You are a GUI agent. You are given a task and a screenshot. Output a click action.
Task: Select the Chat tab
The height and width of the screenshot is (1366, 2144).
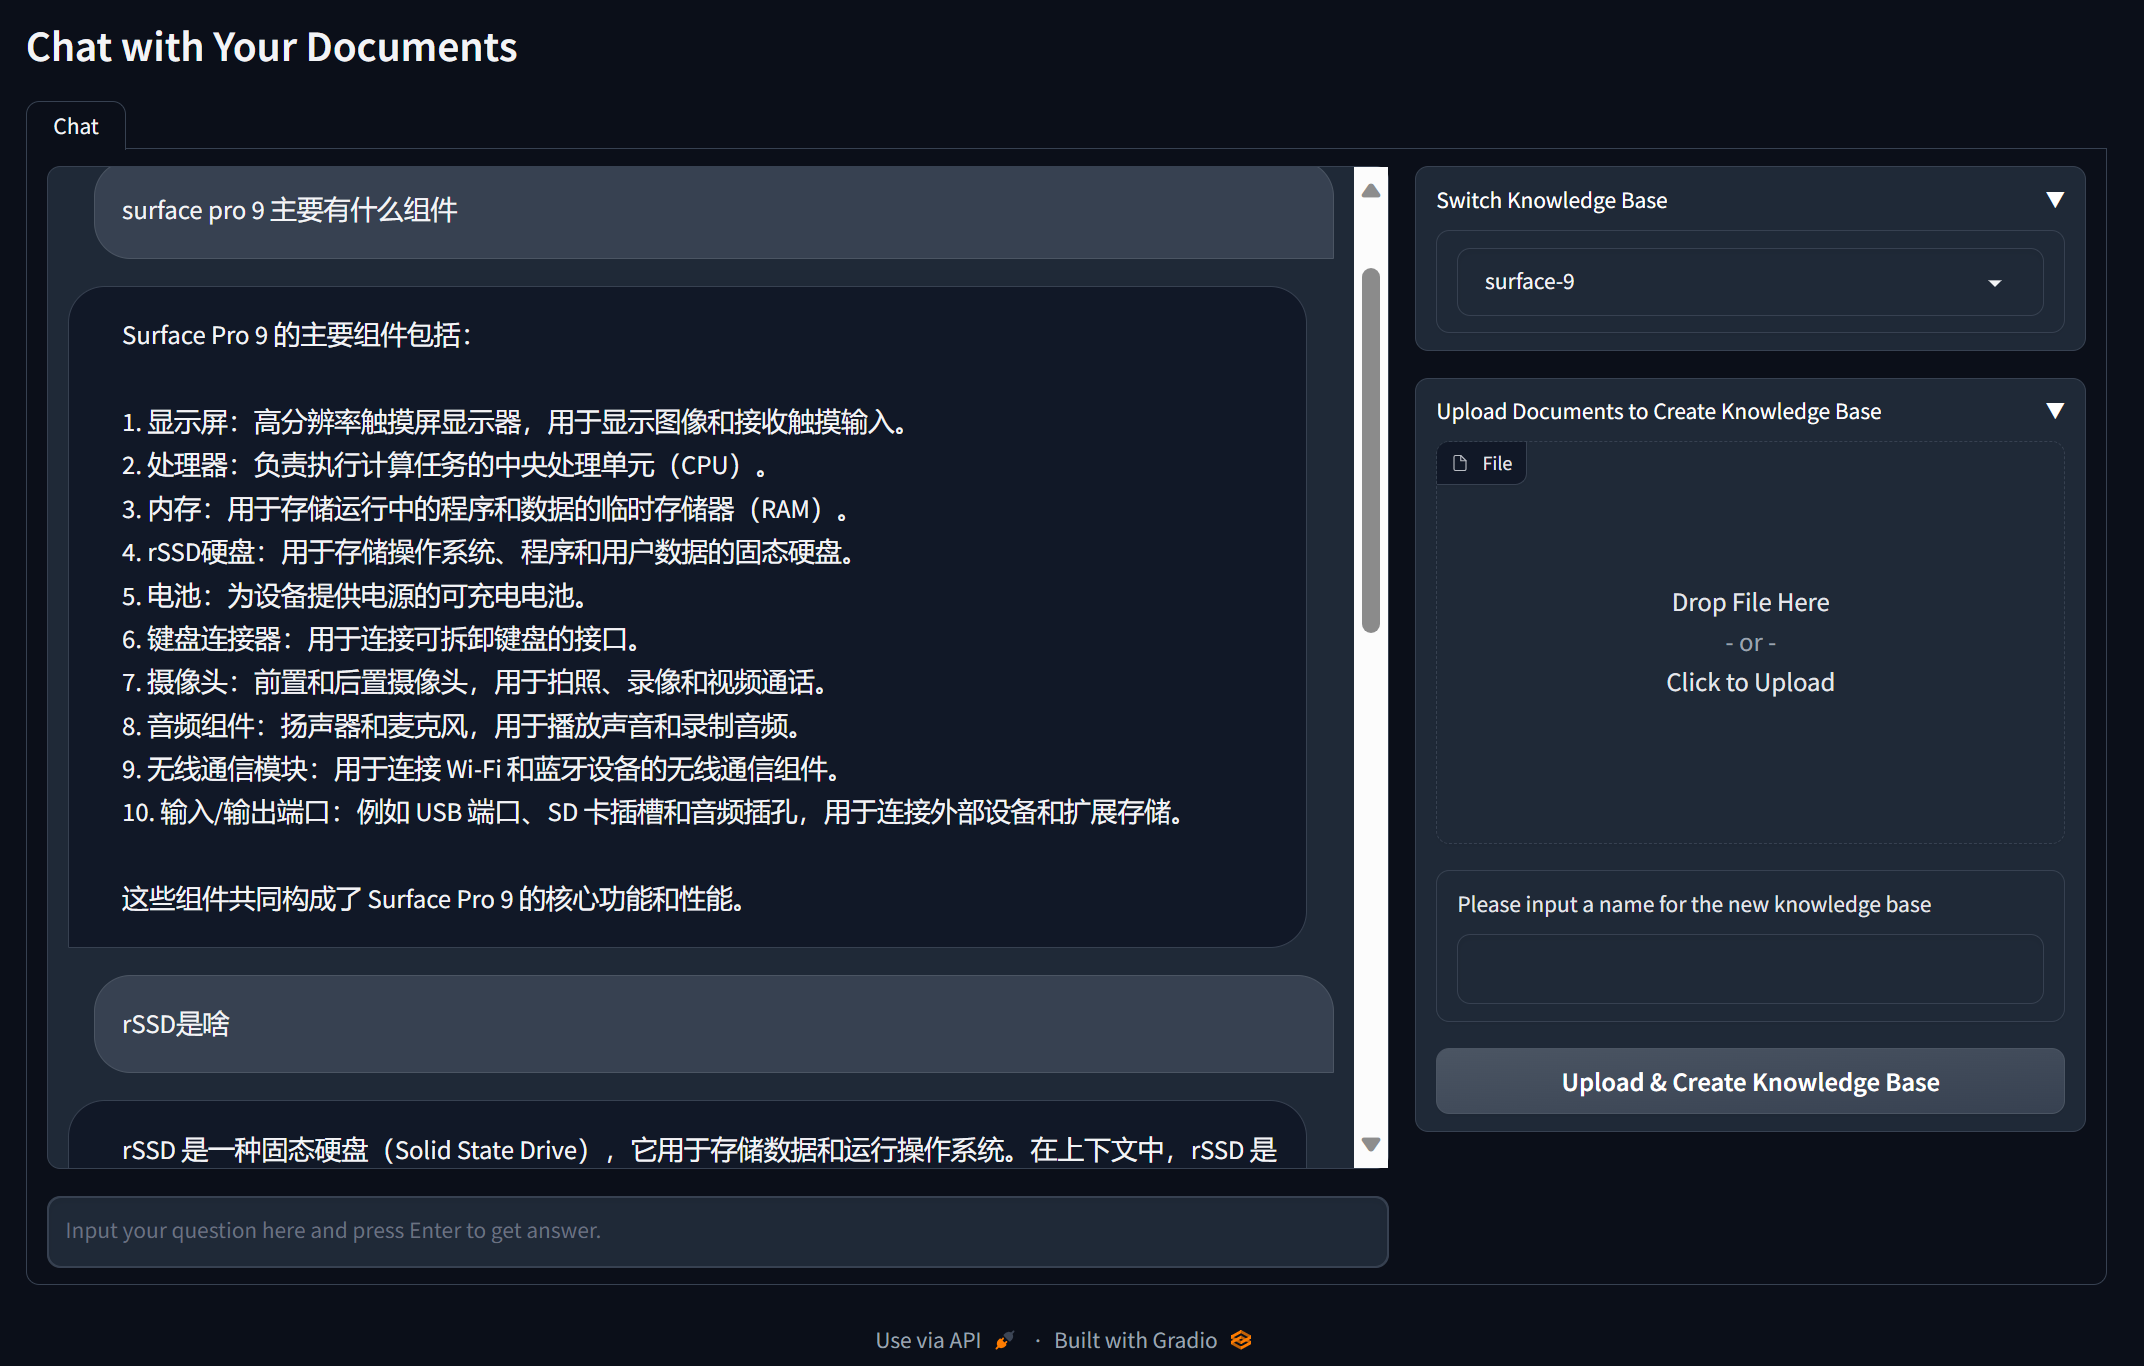76,126
